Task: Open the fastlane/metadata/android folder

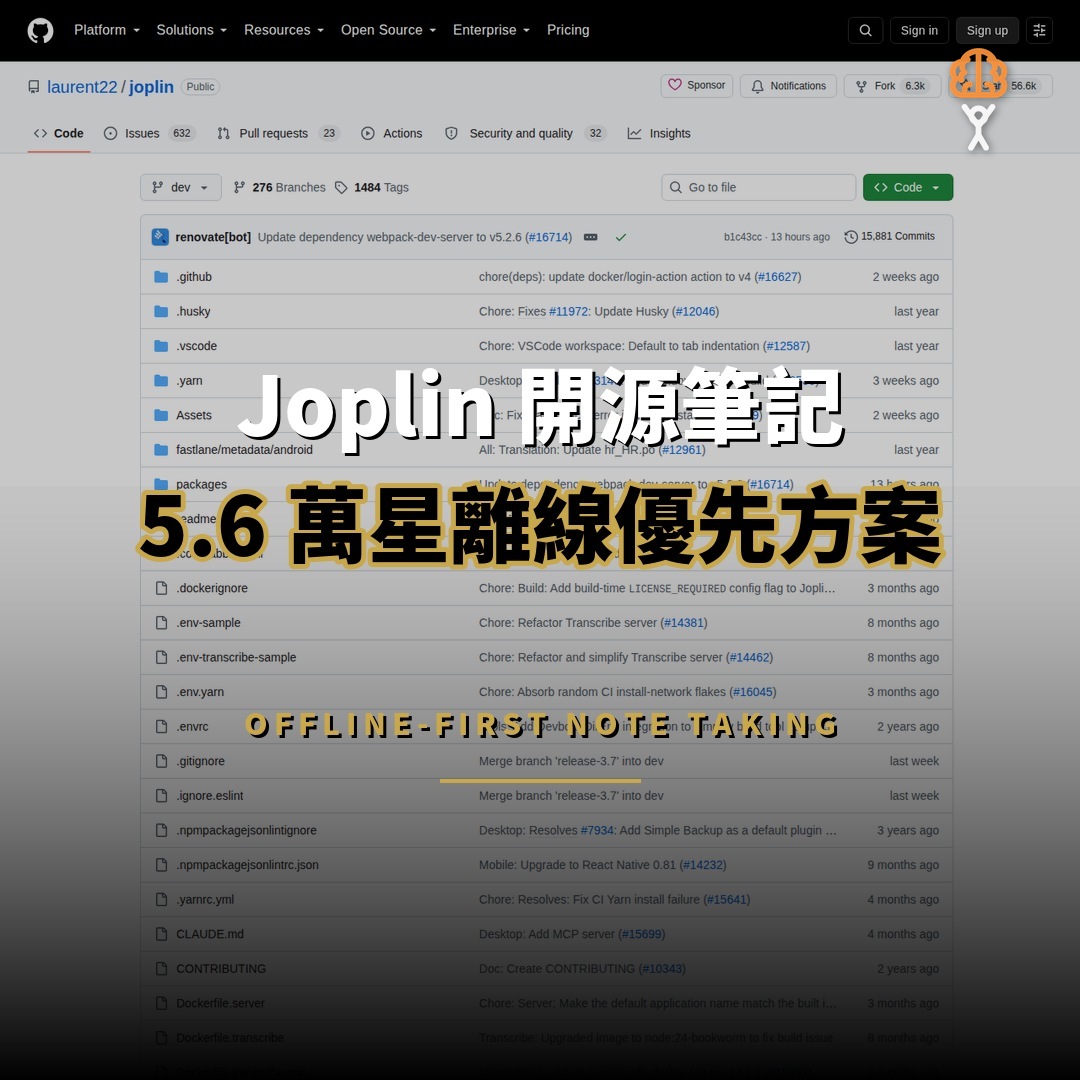Action: 245,450
